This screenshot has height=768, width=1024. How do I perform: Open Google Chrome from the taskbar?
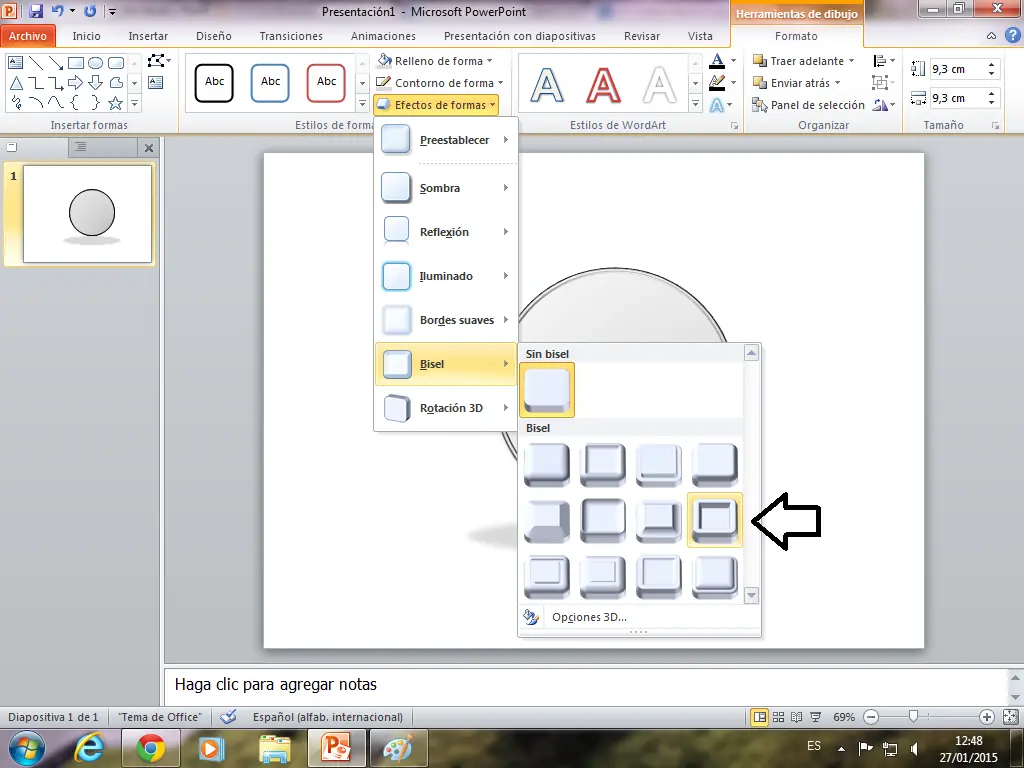150,748
